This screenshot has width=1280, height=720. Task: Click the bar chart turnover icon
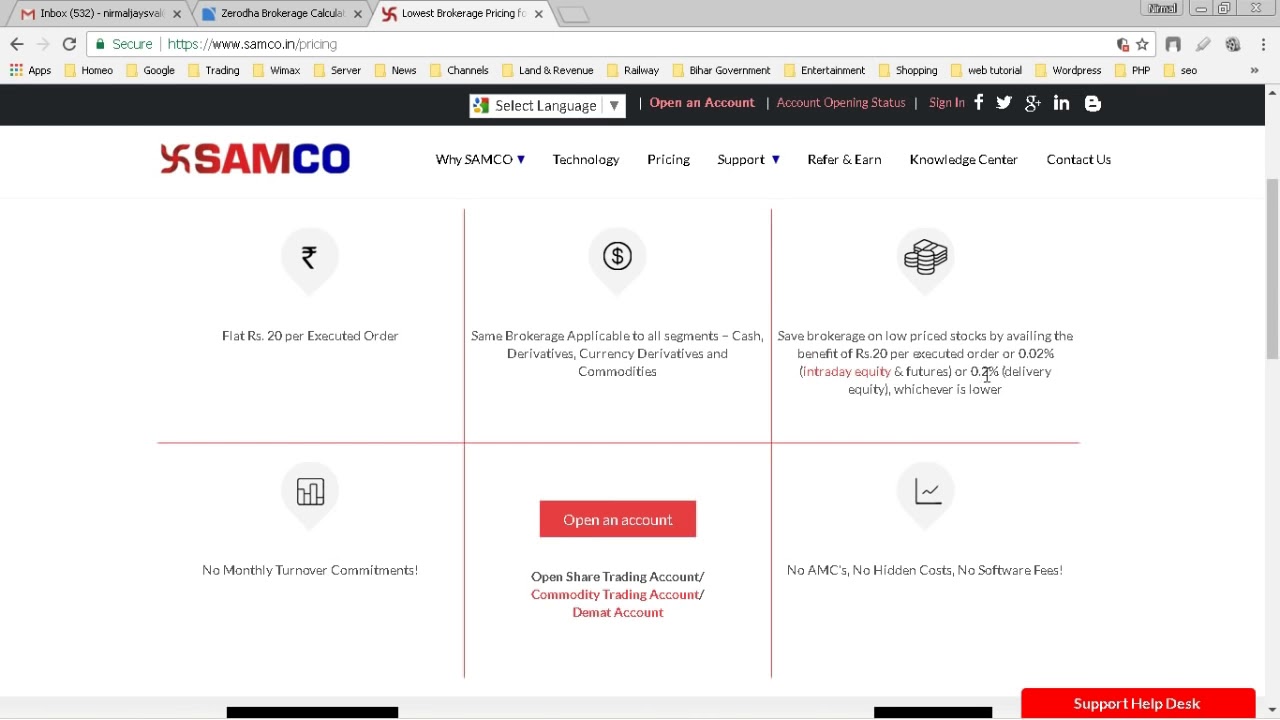tap(310, 493)
